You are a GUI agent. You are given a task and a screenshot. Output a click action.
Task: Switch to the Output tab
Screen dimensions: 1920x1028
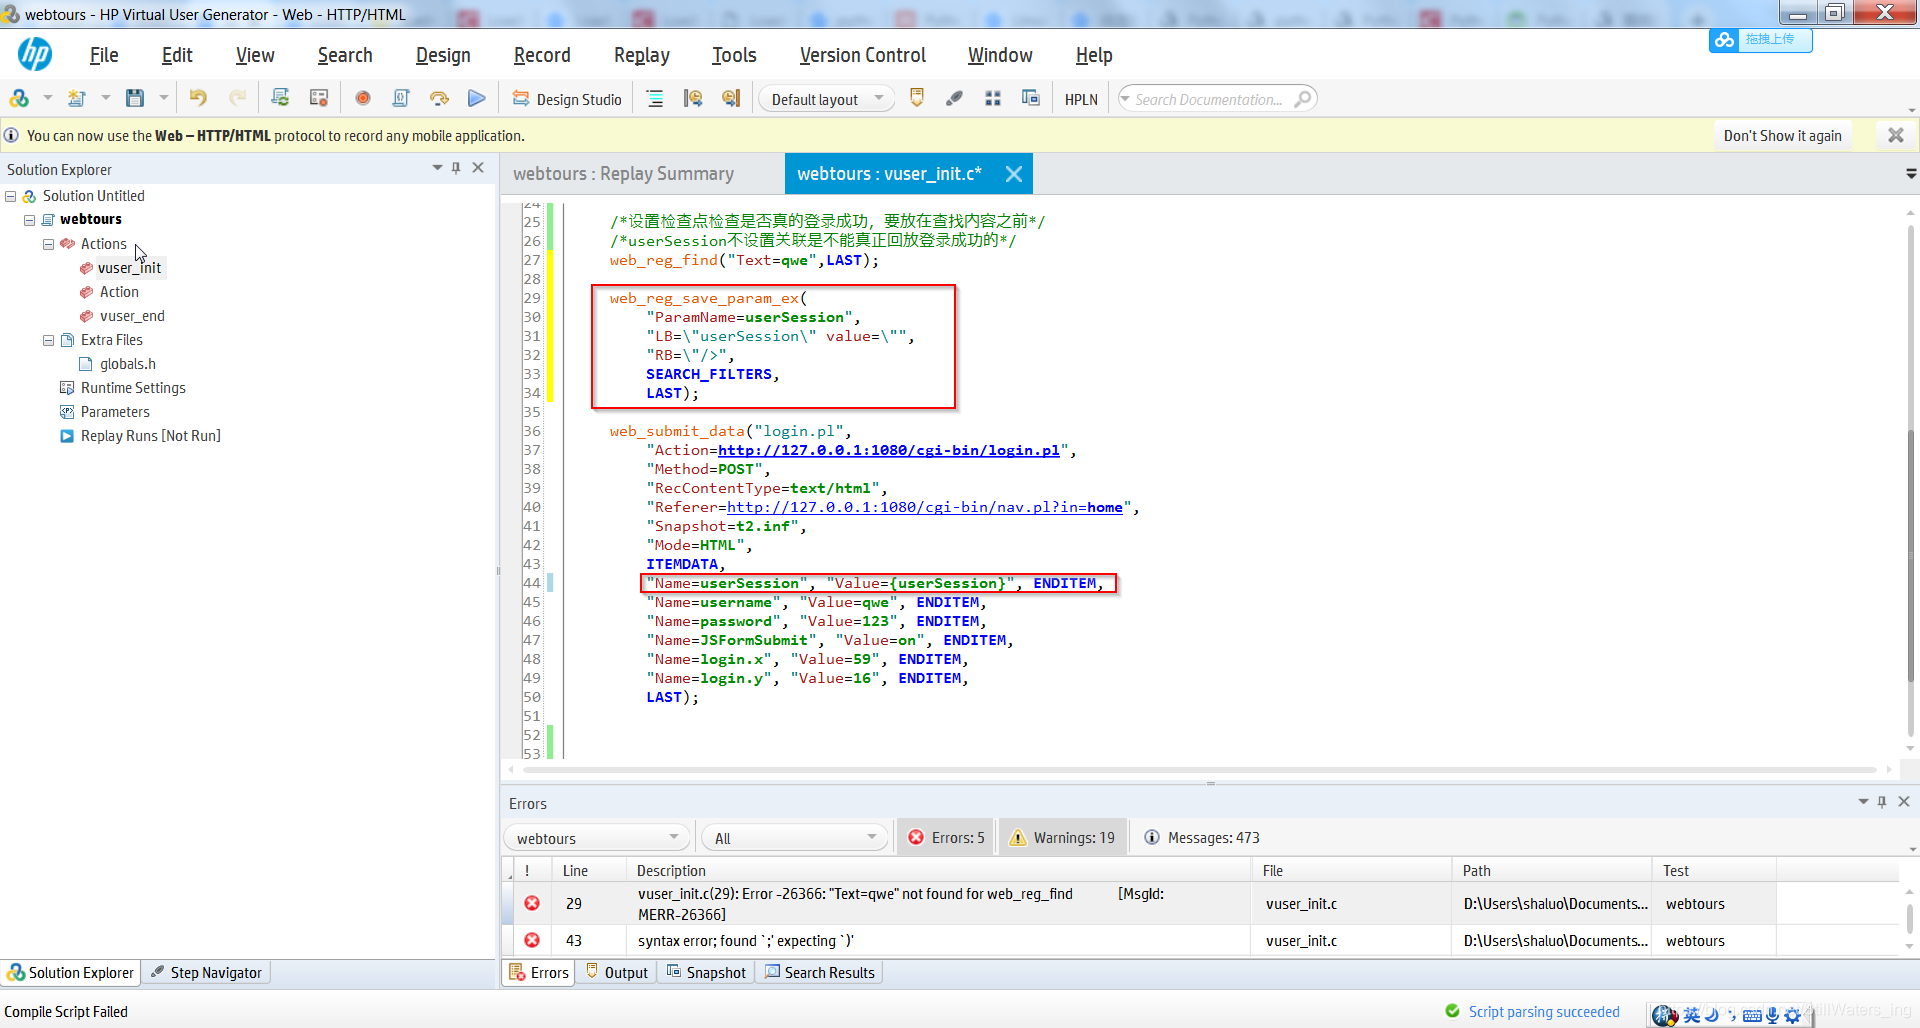click(x=617, y=972)
